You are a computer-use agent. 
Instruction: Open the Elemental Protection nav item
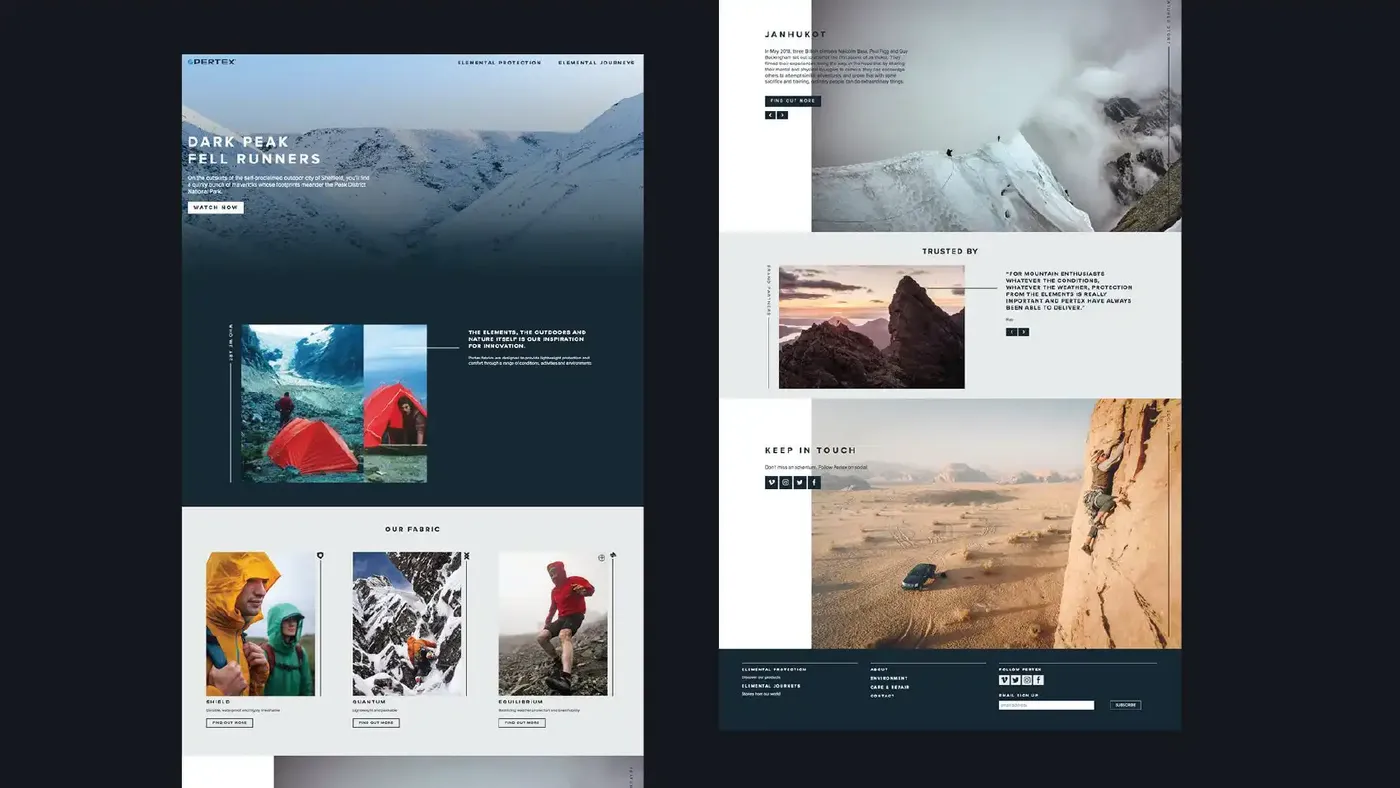[x=499, y=63]
